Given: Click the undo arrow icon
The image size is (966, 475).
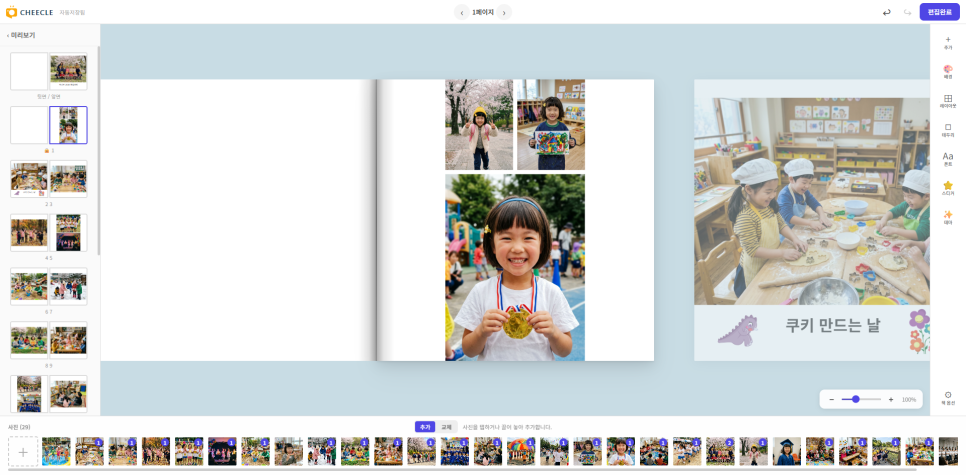Looking at the screenshot, I should (x=887, y=12).
